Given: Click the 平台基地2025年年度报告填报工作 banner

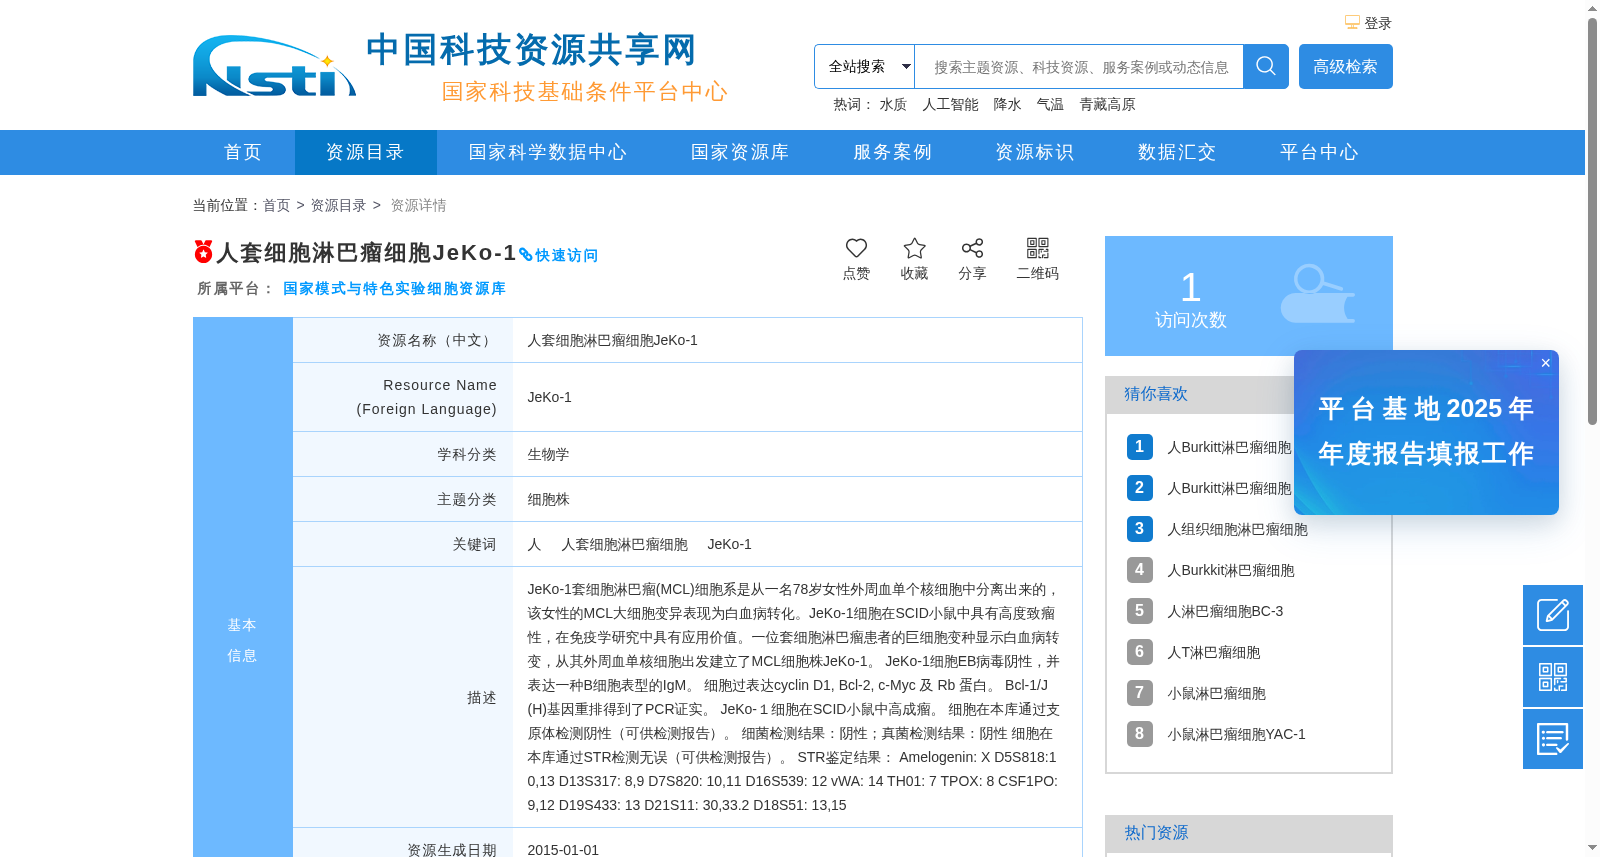Looking at the screenshot, I should [x=1426, y=432].
